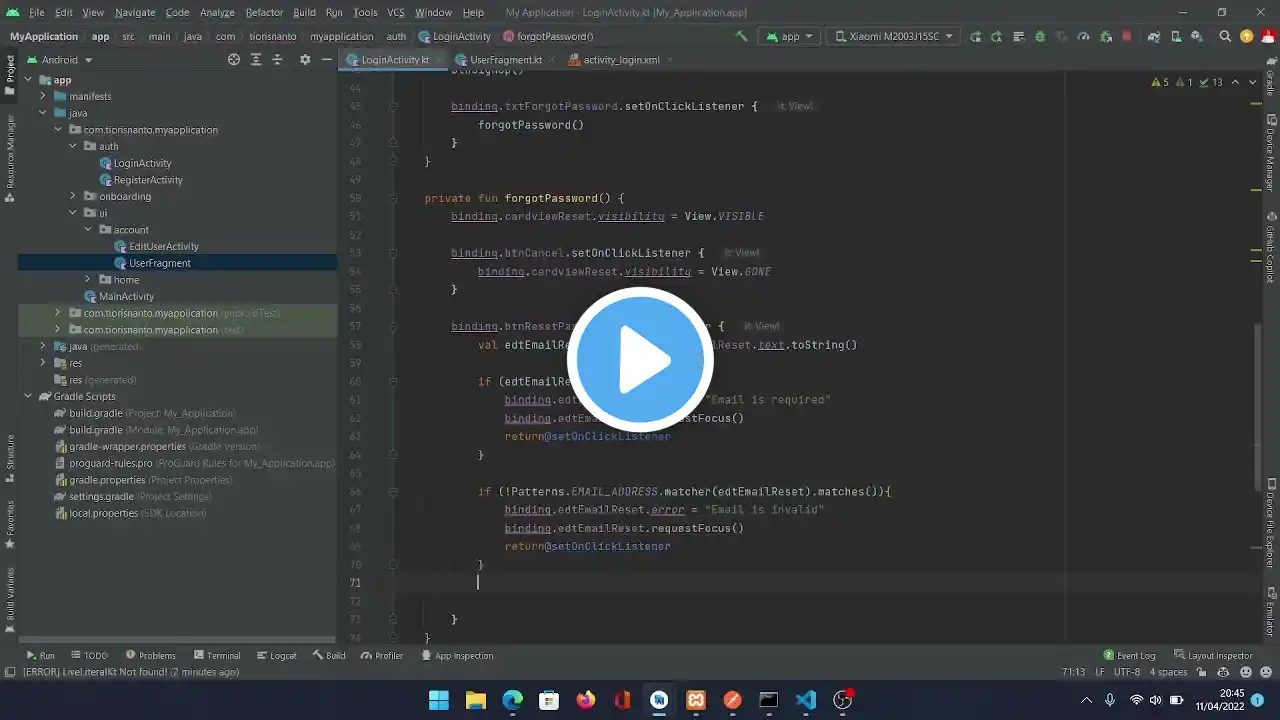Open the app run configuration dropdown
This screenshot has height=720, width=1280.
tap(790, 36)
